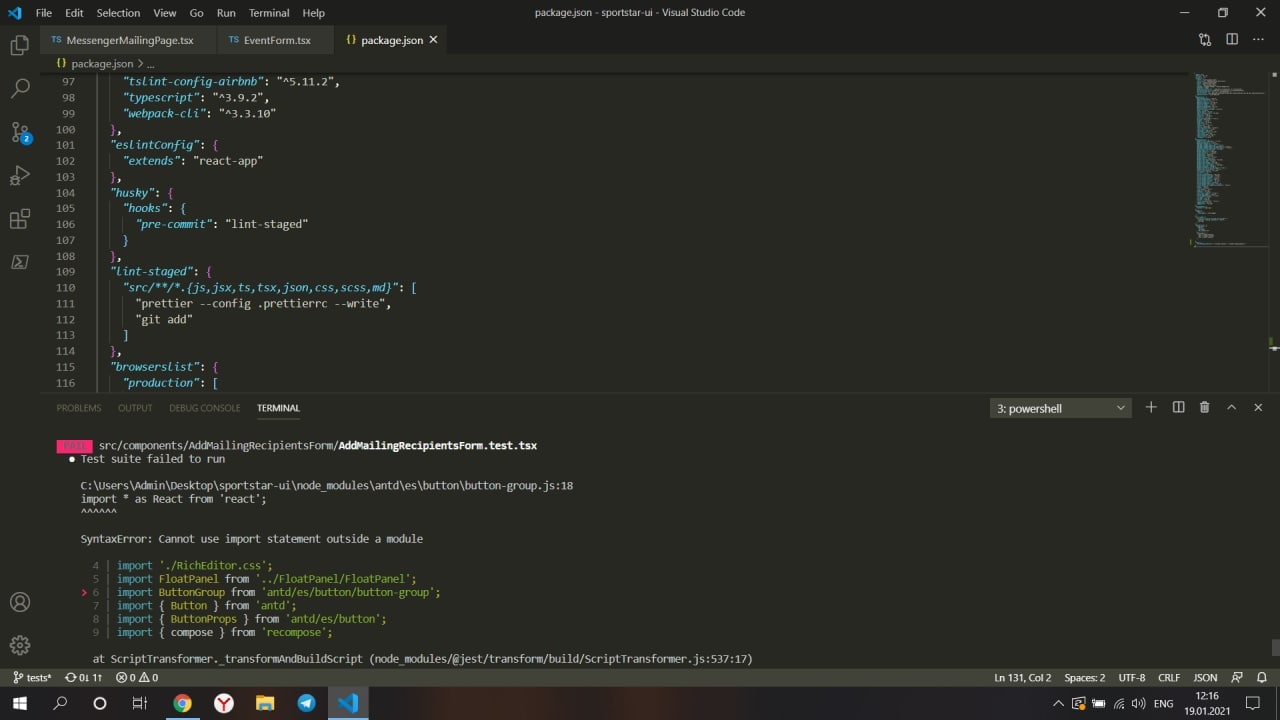The image size is (1280, 720).
Task: Open the Go menu
Action: (x=196, y=13)
